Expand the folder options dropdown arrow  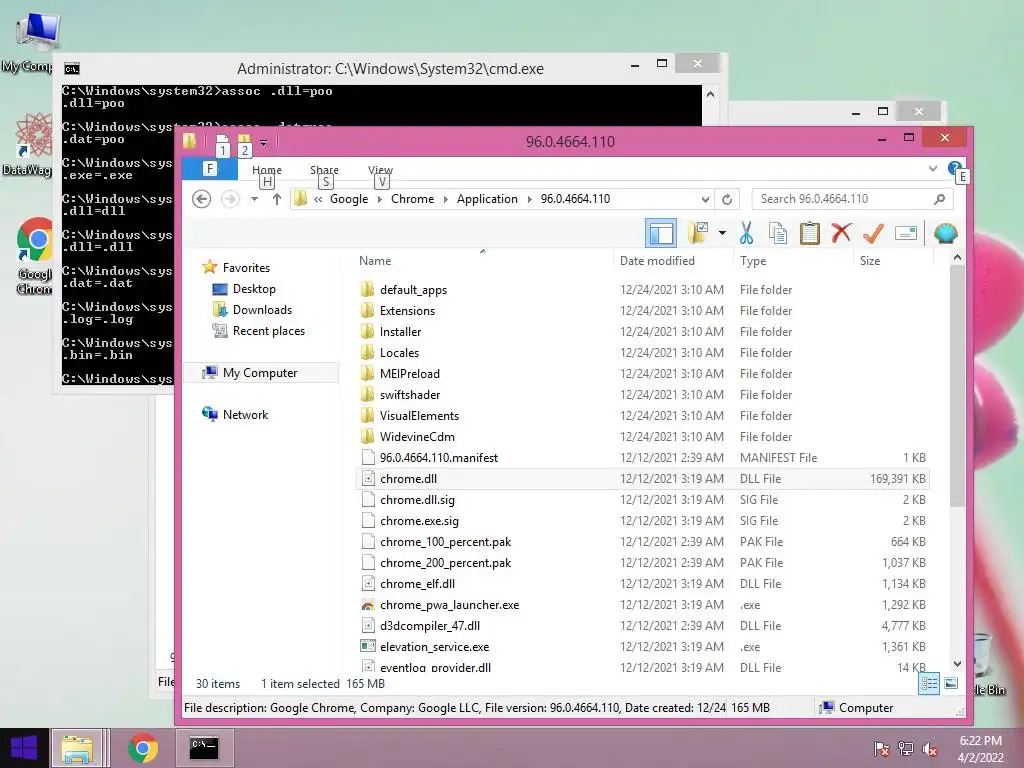[722, 233]
